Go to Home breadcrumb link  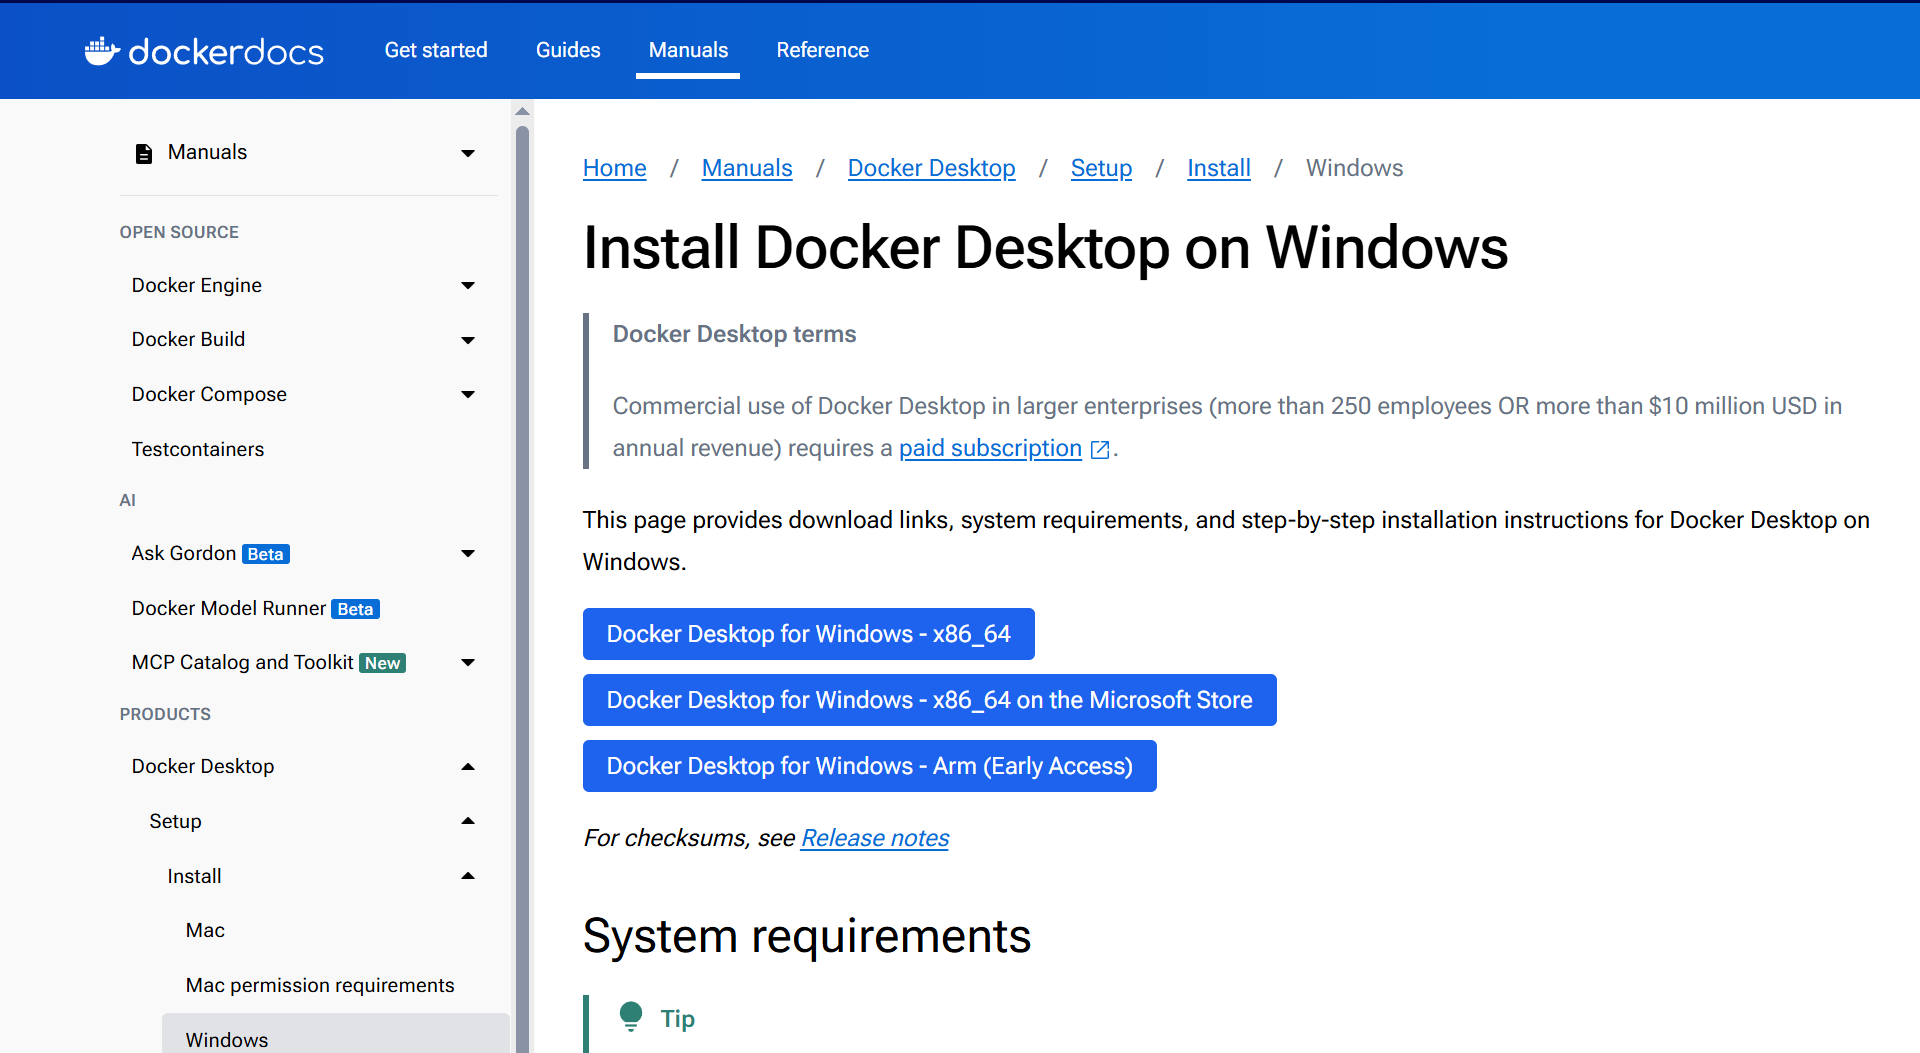[615, 168]
